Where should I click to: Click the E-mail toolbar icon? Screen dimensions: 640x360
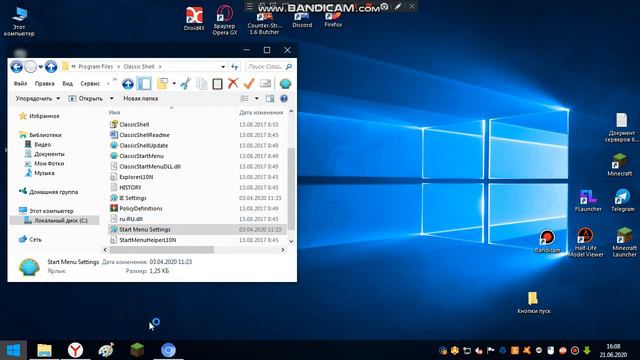coord(266,84)
